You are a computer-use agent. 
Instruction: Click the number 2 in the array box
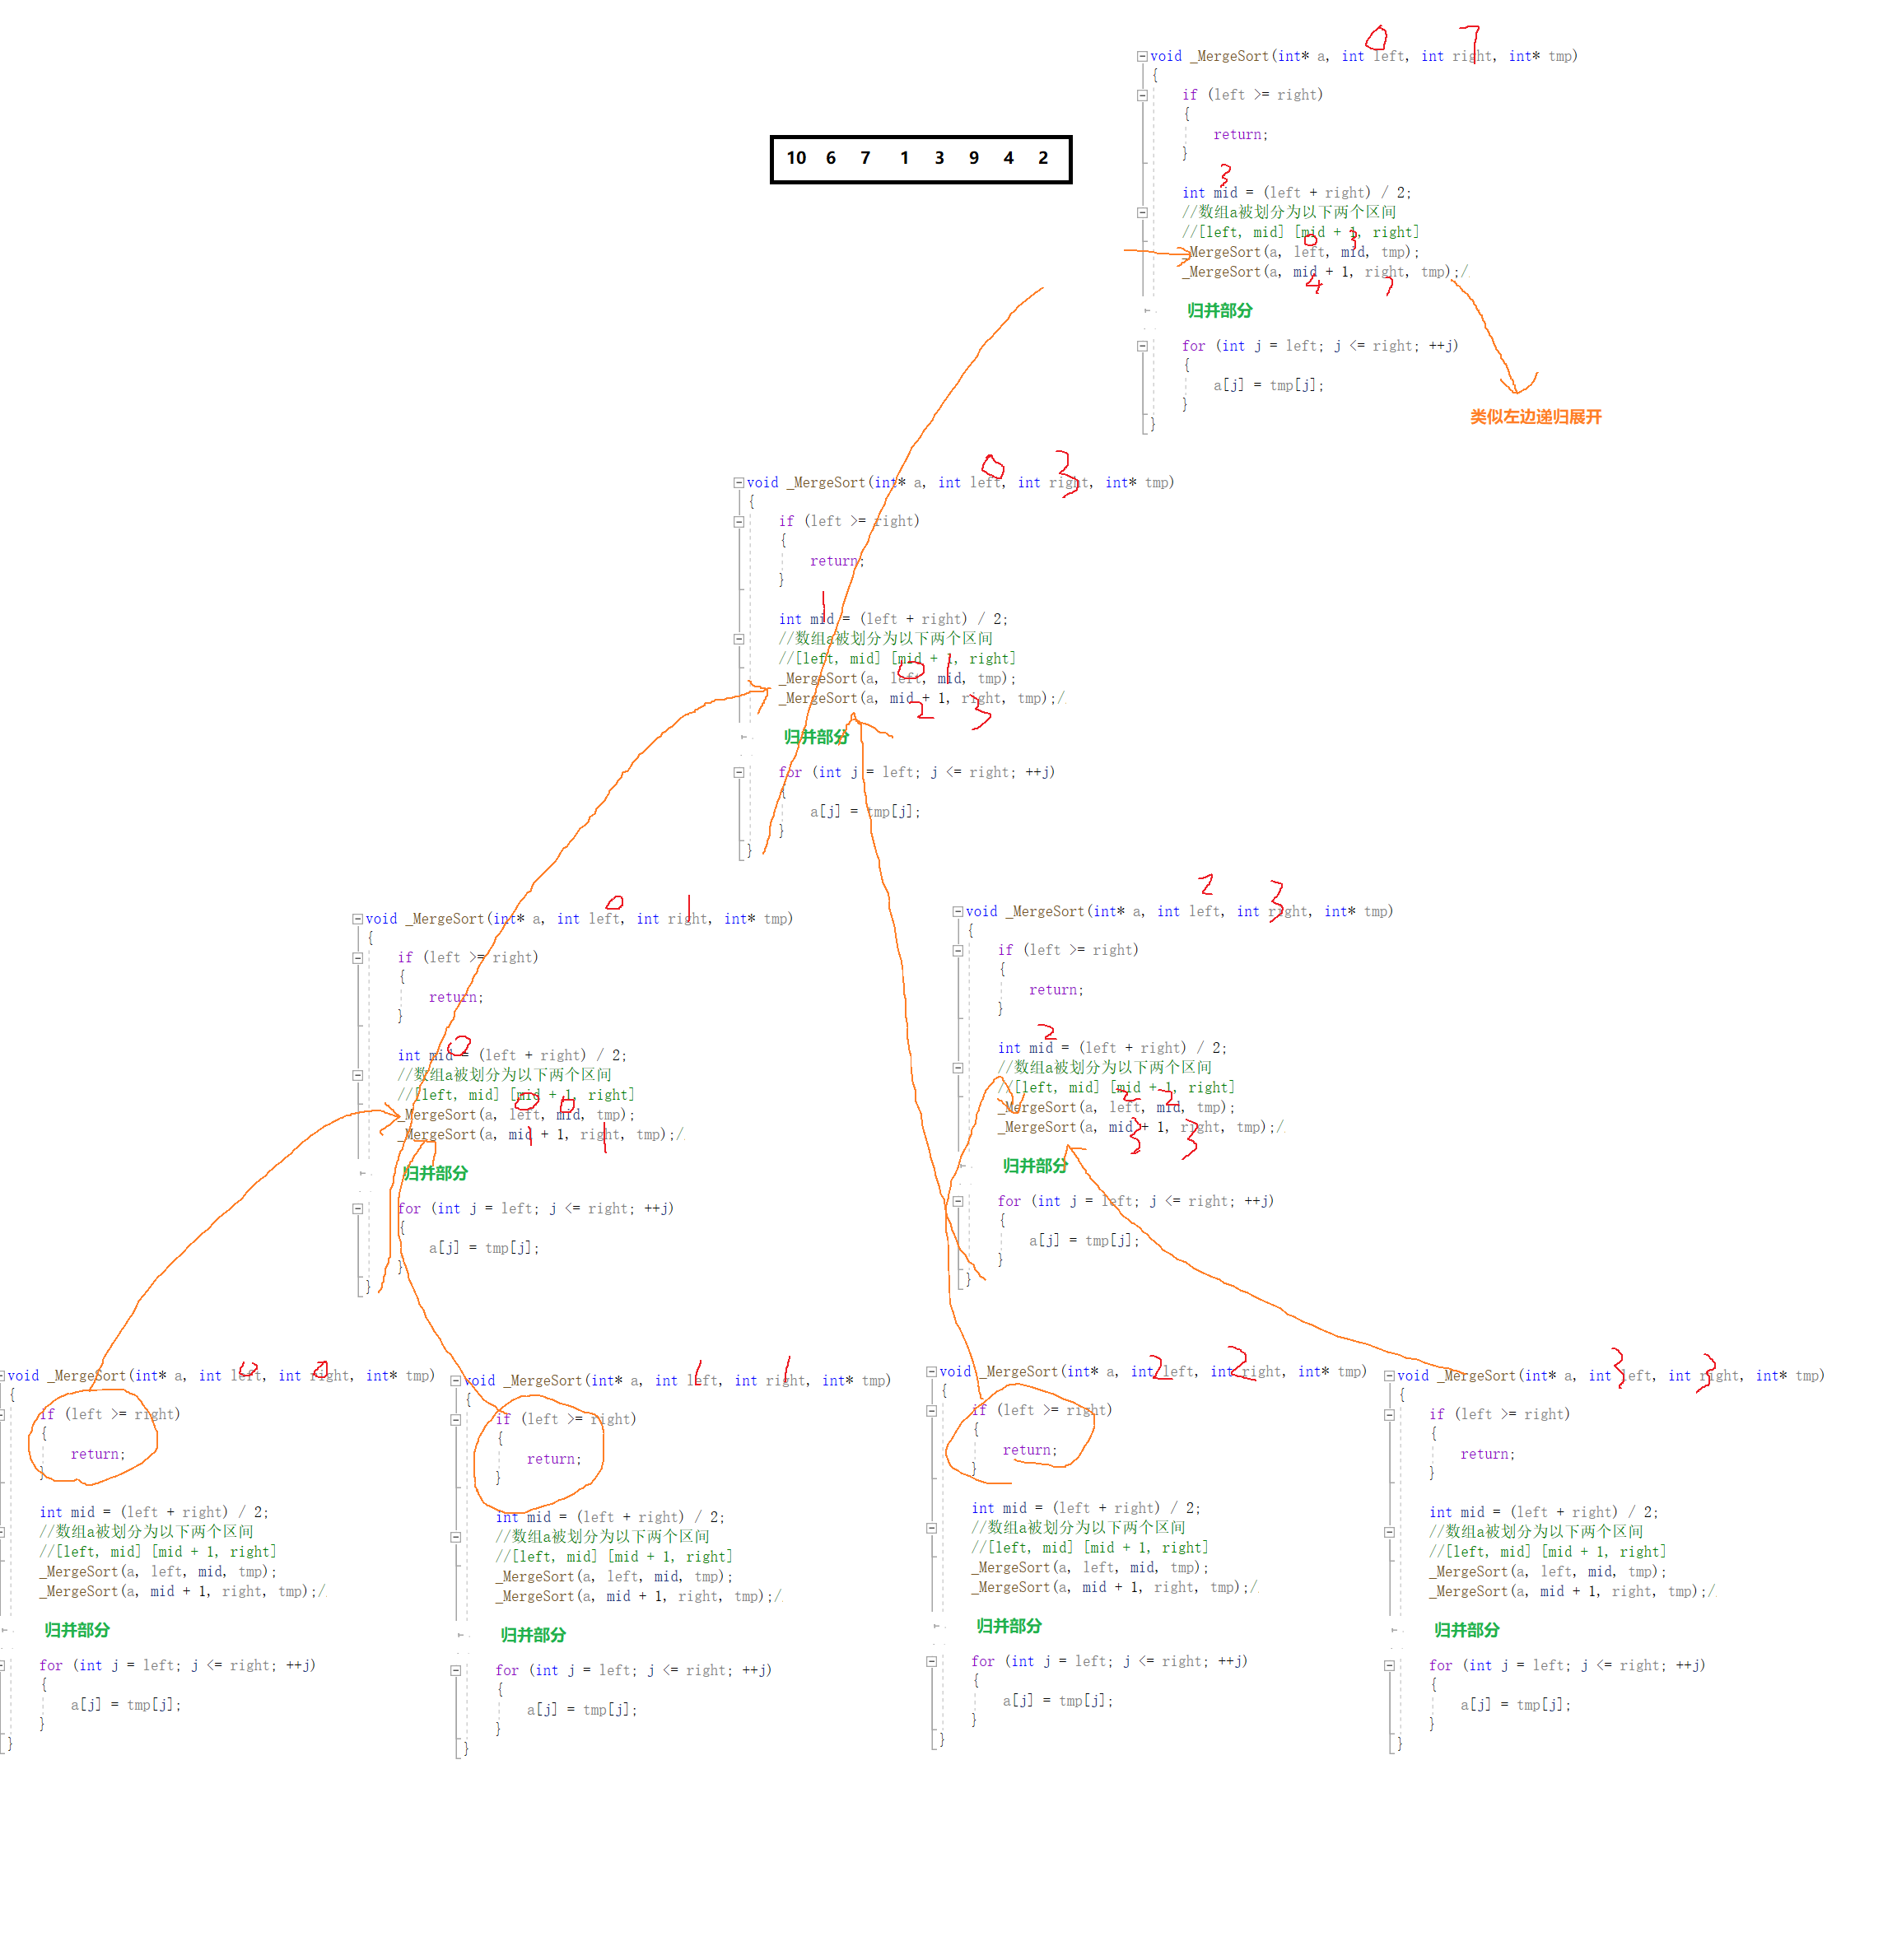tap(1044, 158)
